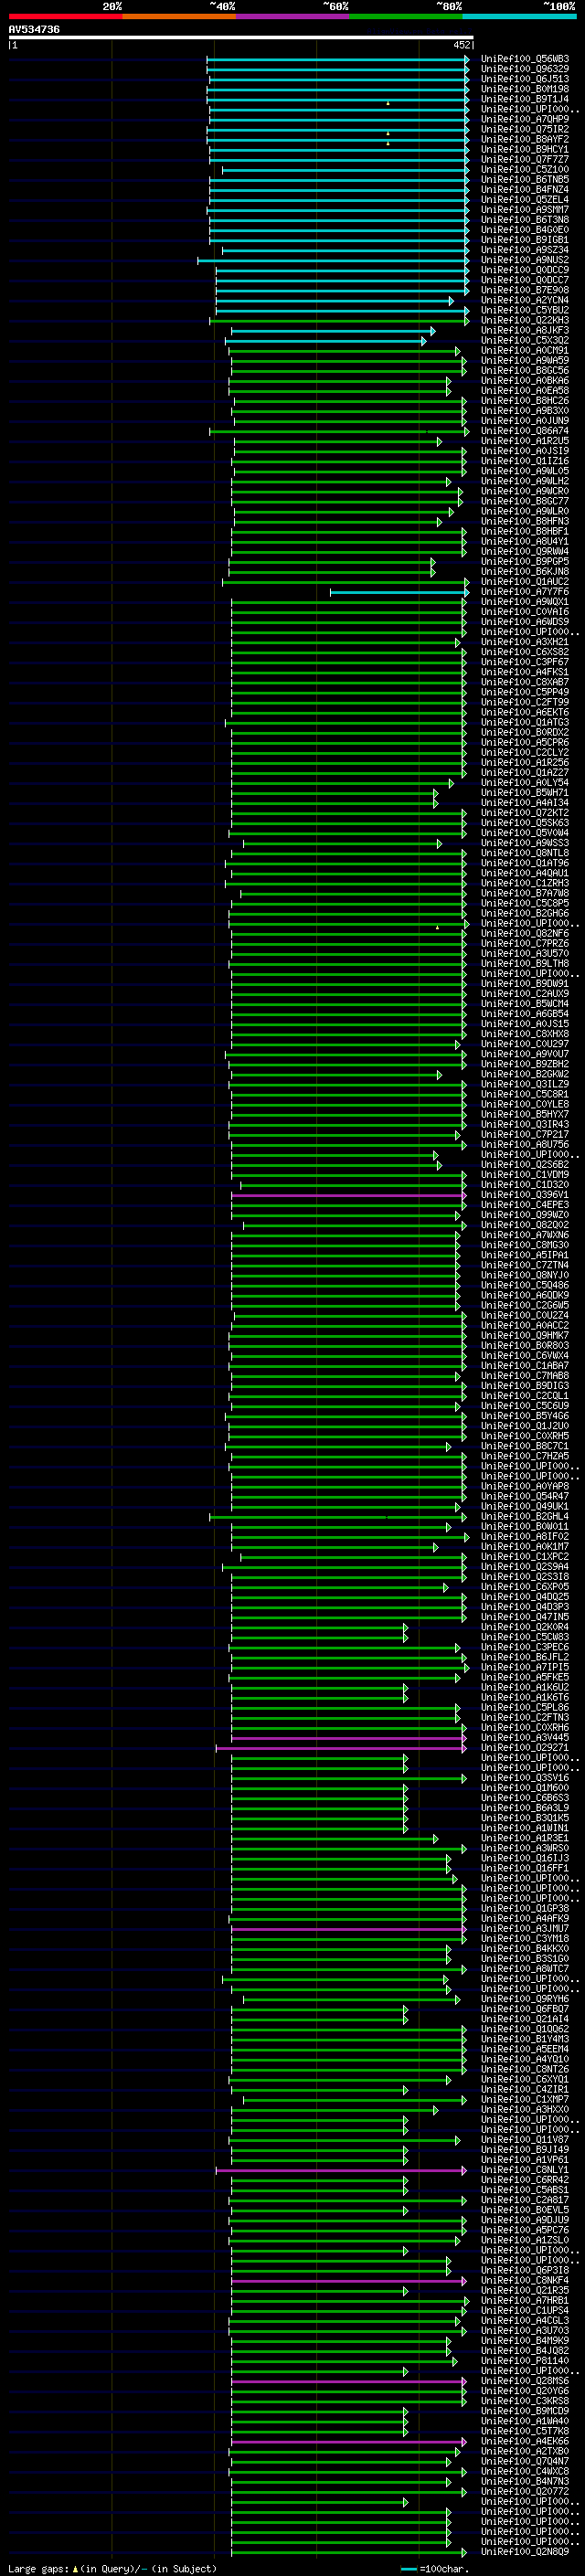Select the UniRef100_Q9RWW4 label
Screen dimensions: 585x2576
(525, 552)
